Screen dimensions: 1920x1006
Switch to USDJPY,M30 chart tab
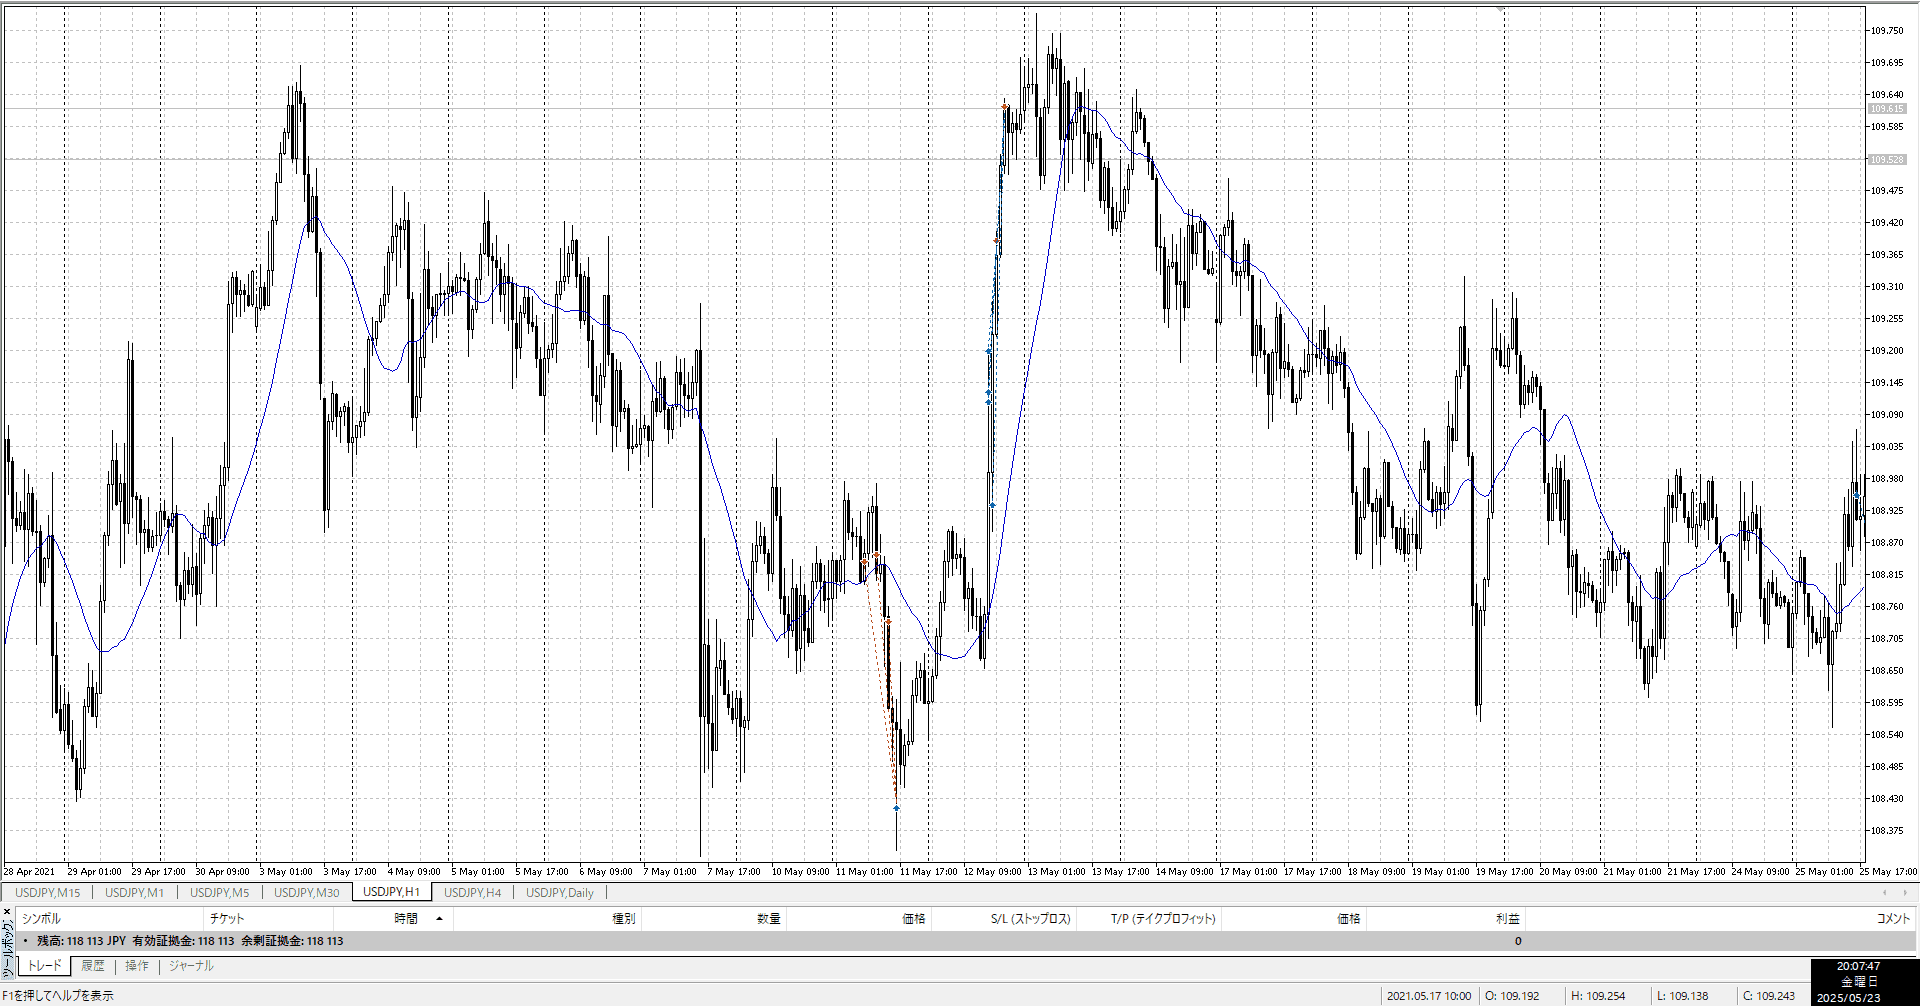coord(306,892)
